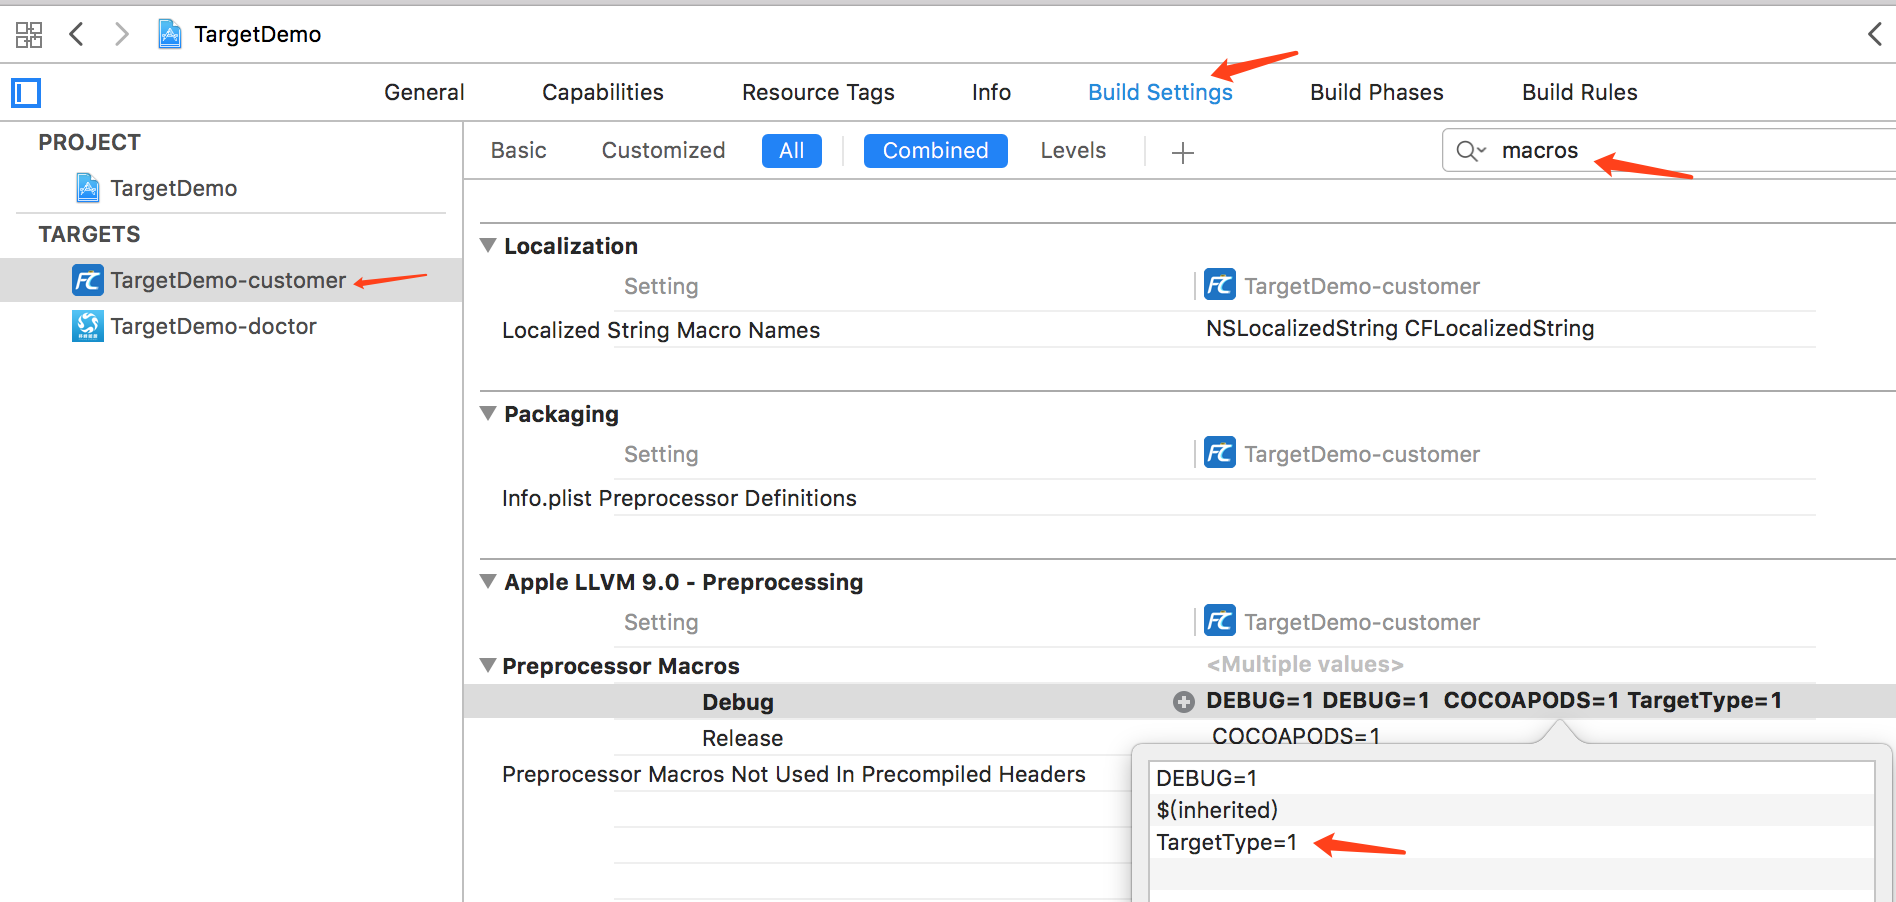
Task: Click the search magnifier filter icon
Action: [x=1470, y=151]
